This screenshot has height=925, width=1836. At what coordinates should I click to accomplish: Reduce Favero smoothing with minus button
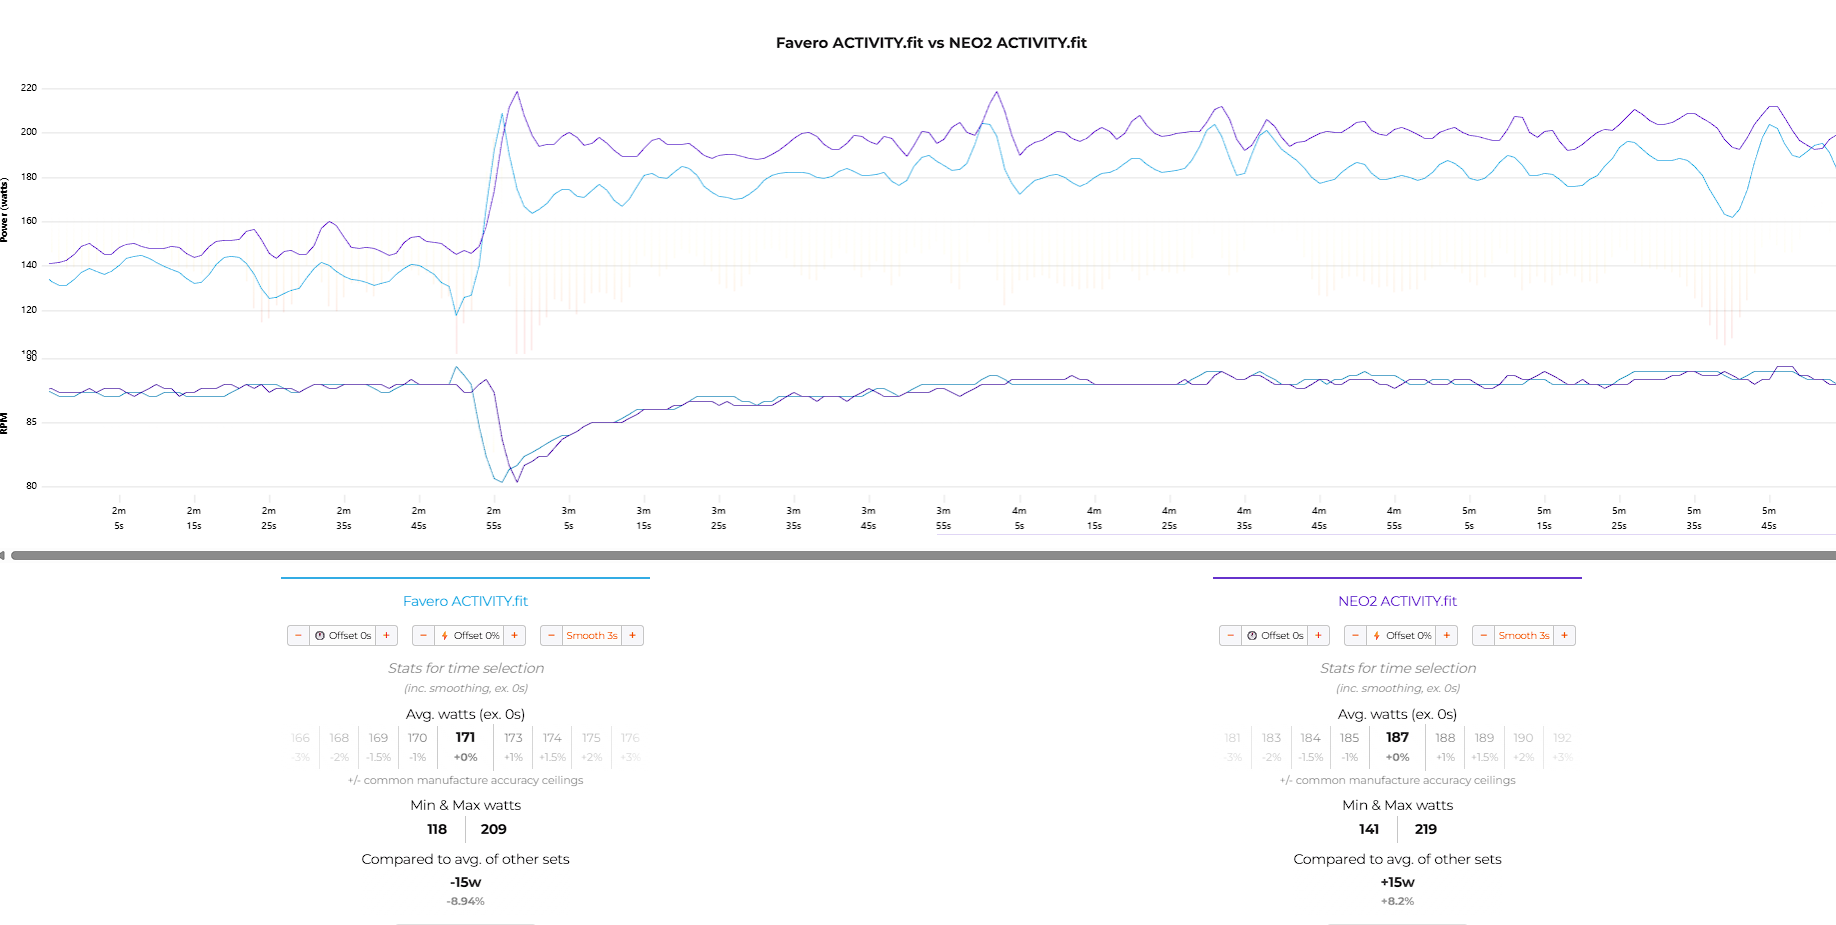(551, 636)
